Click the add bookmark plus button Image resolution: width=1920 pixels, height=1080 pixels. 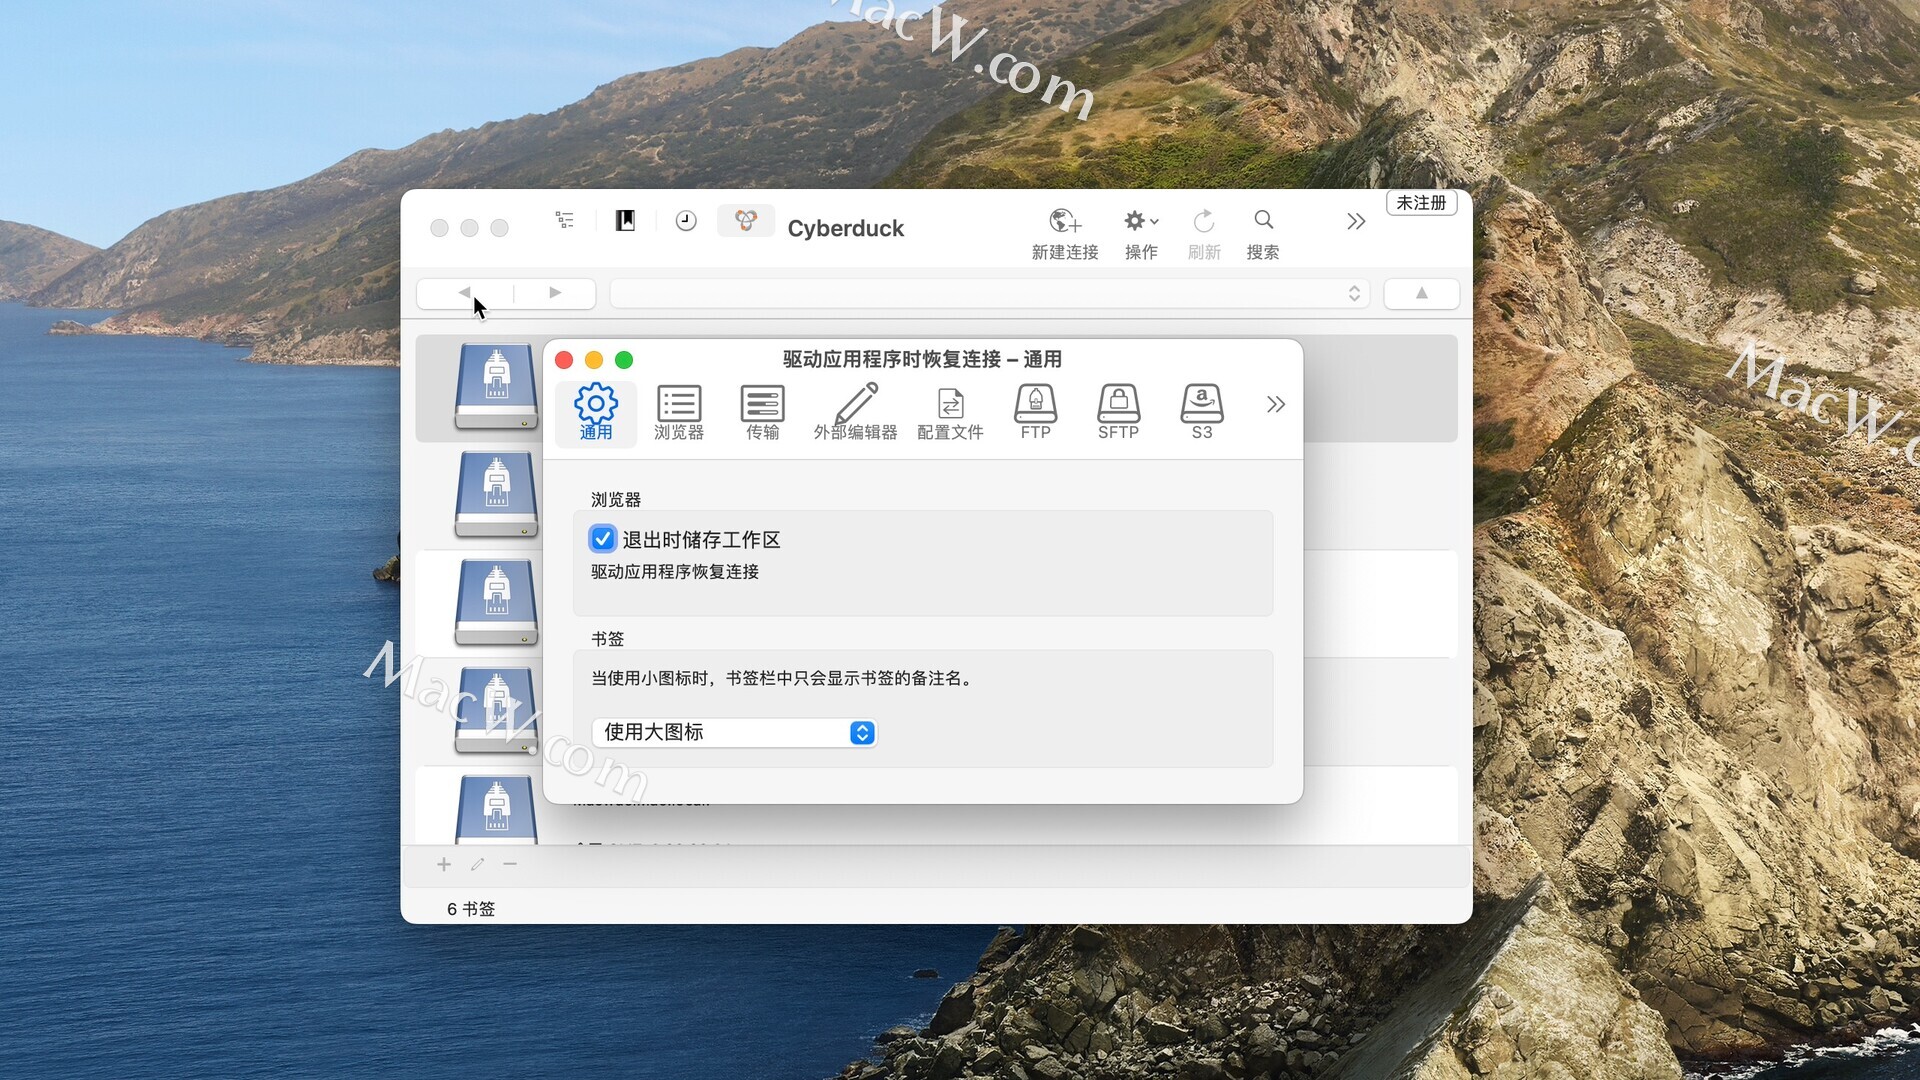click(x=444, y=864)
